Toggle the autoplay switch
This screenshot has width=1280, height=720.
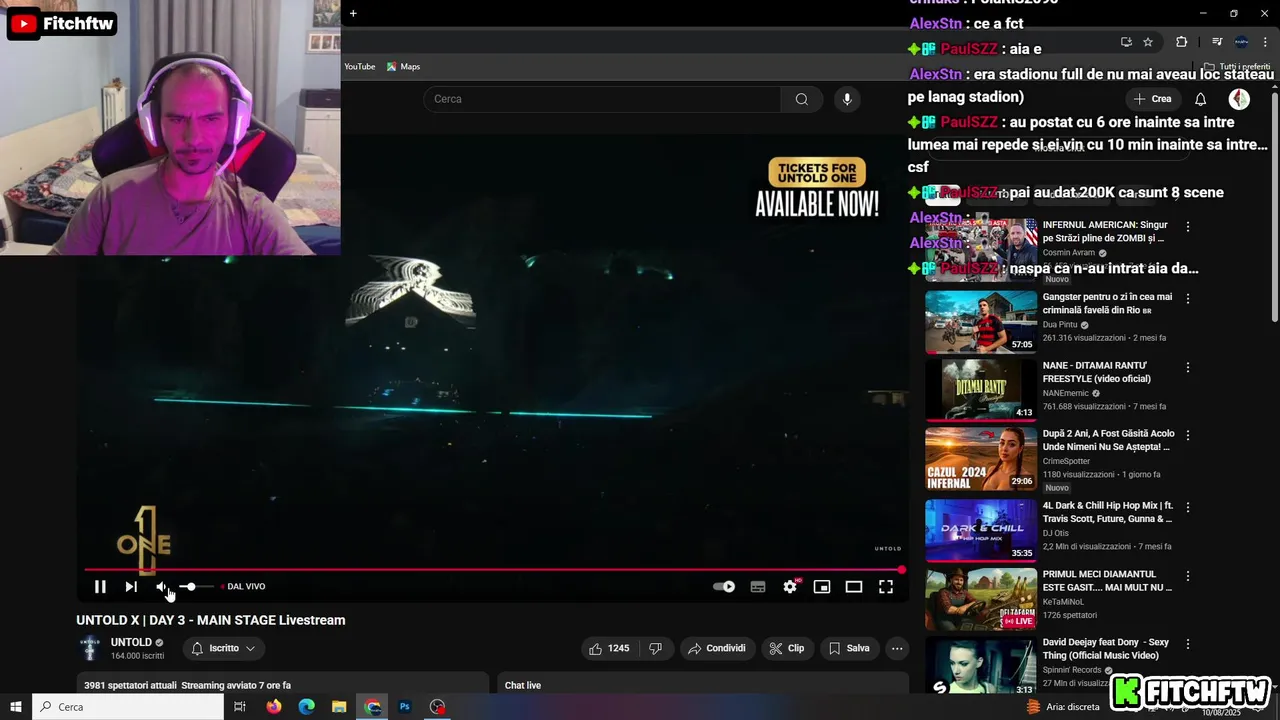pyautogui.click(x=724, y=587)
